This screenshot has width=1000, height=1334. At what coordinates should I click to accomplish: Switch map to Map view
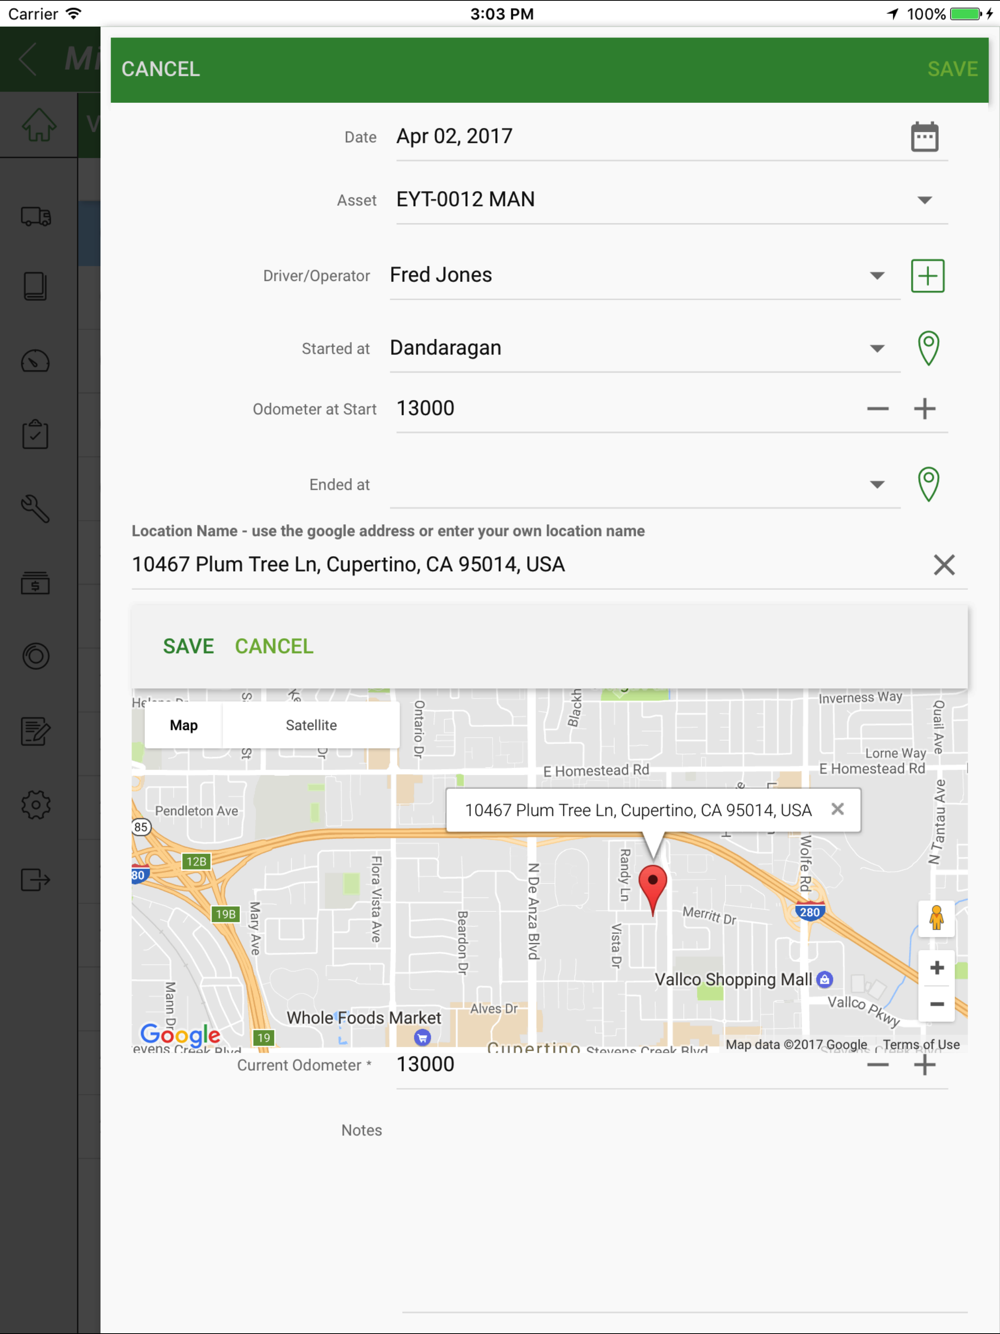(184, 725)
